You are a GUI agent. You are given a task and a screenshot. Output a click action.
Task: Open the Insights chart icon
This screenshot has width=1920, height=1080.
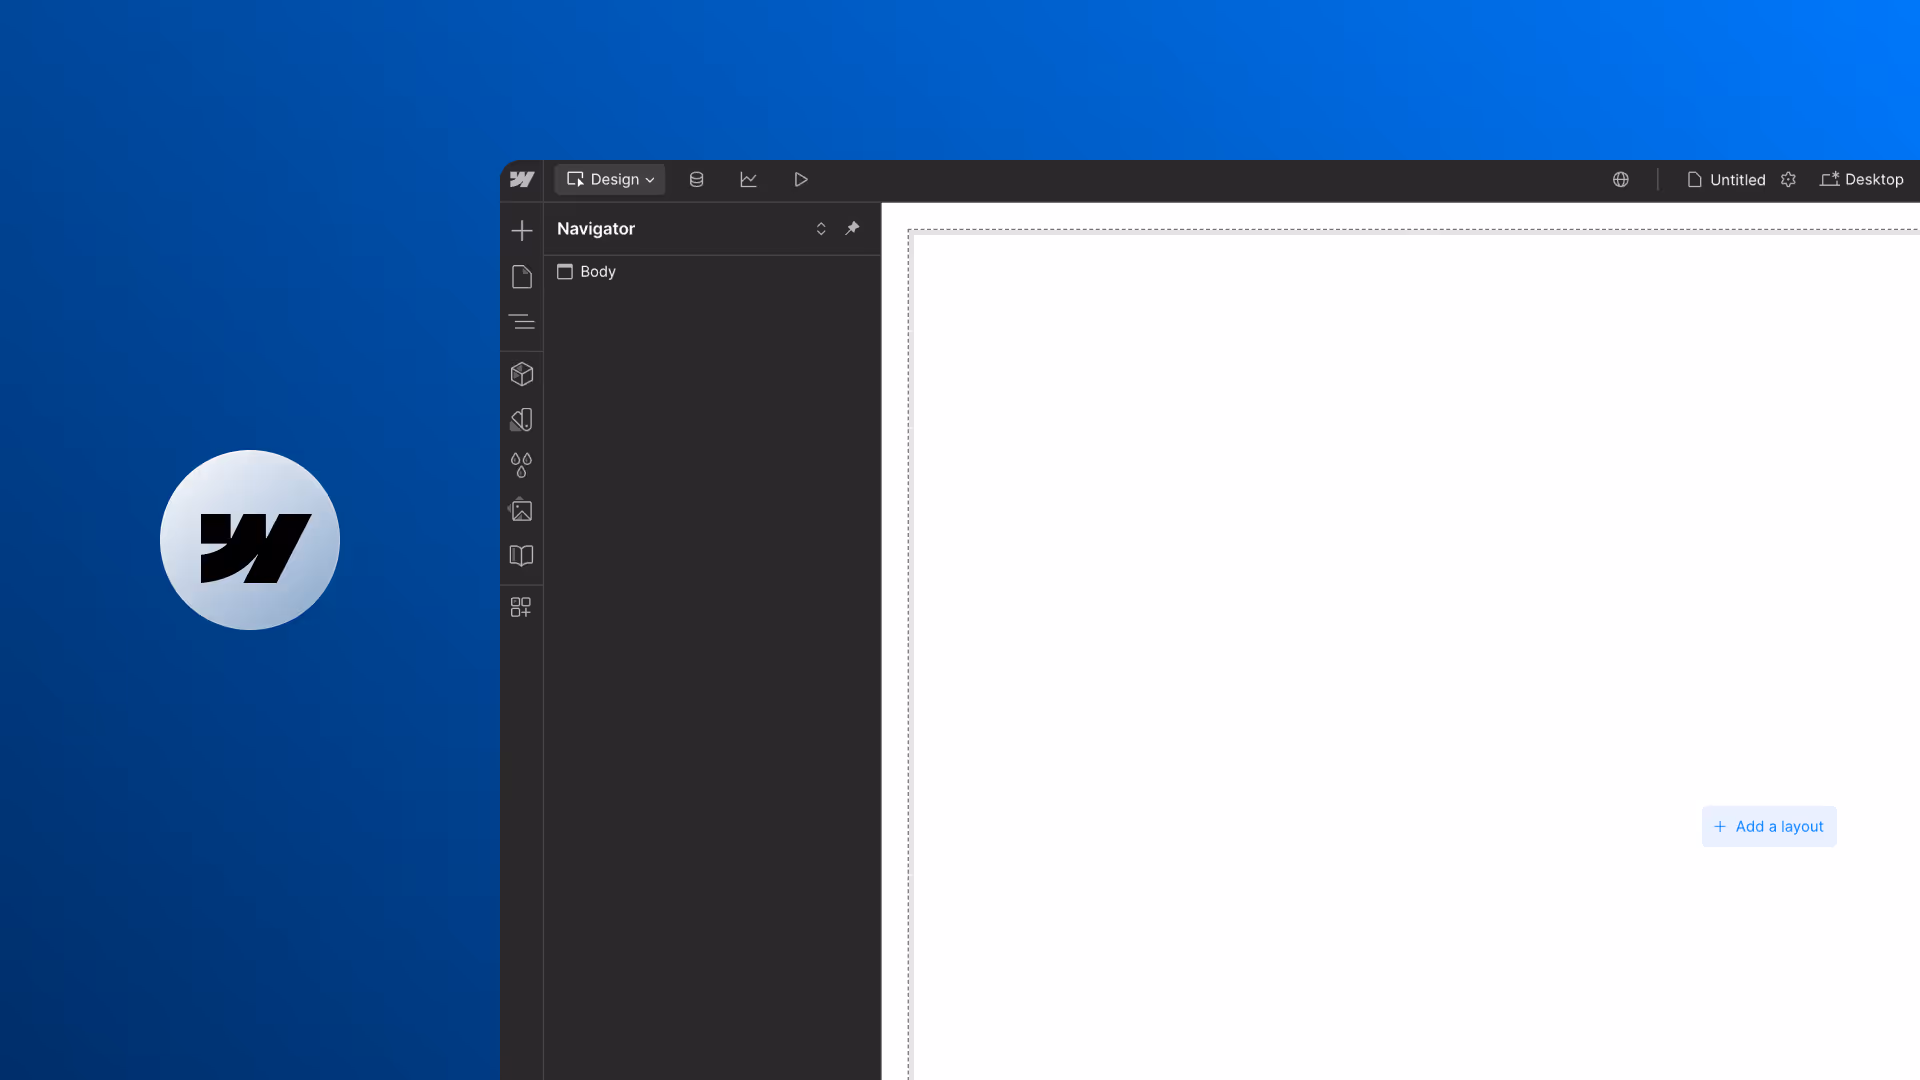click(x=748, y=180)
